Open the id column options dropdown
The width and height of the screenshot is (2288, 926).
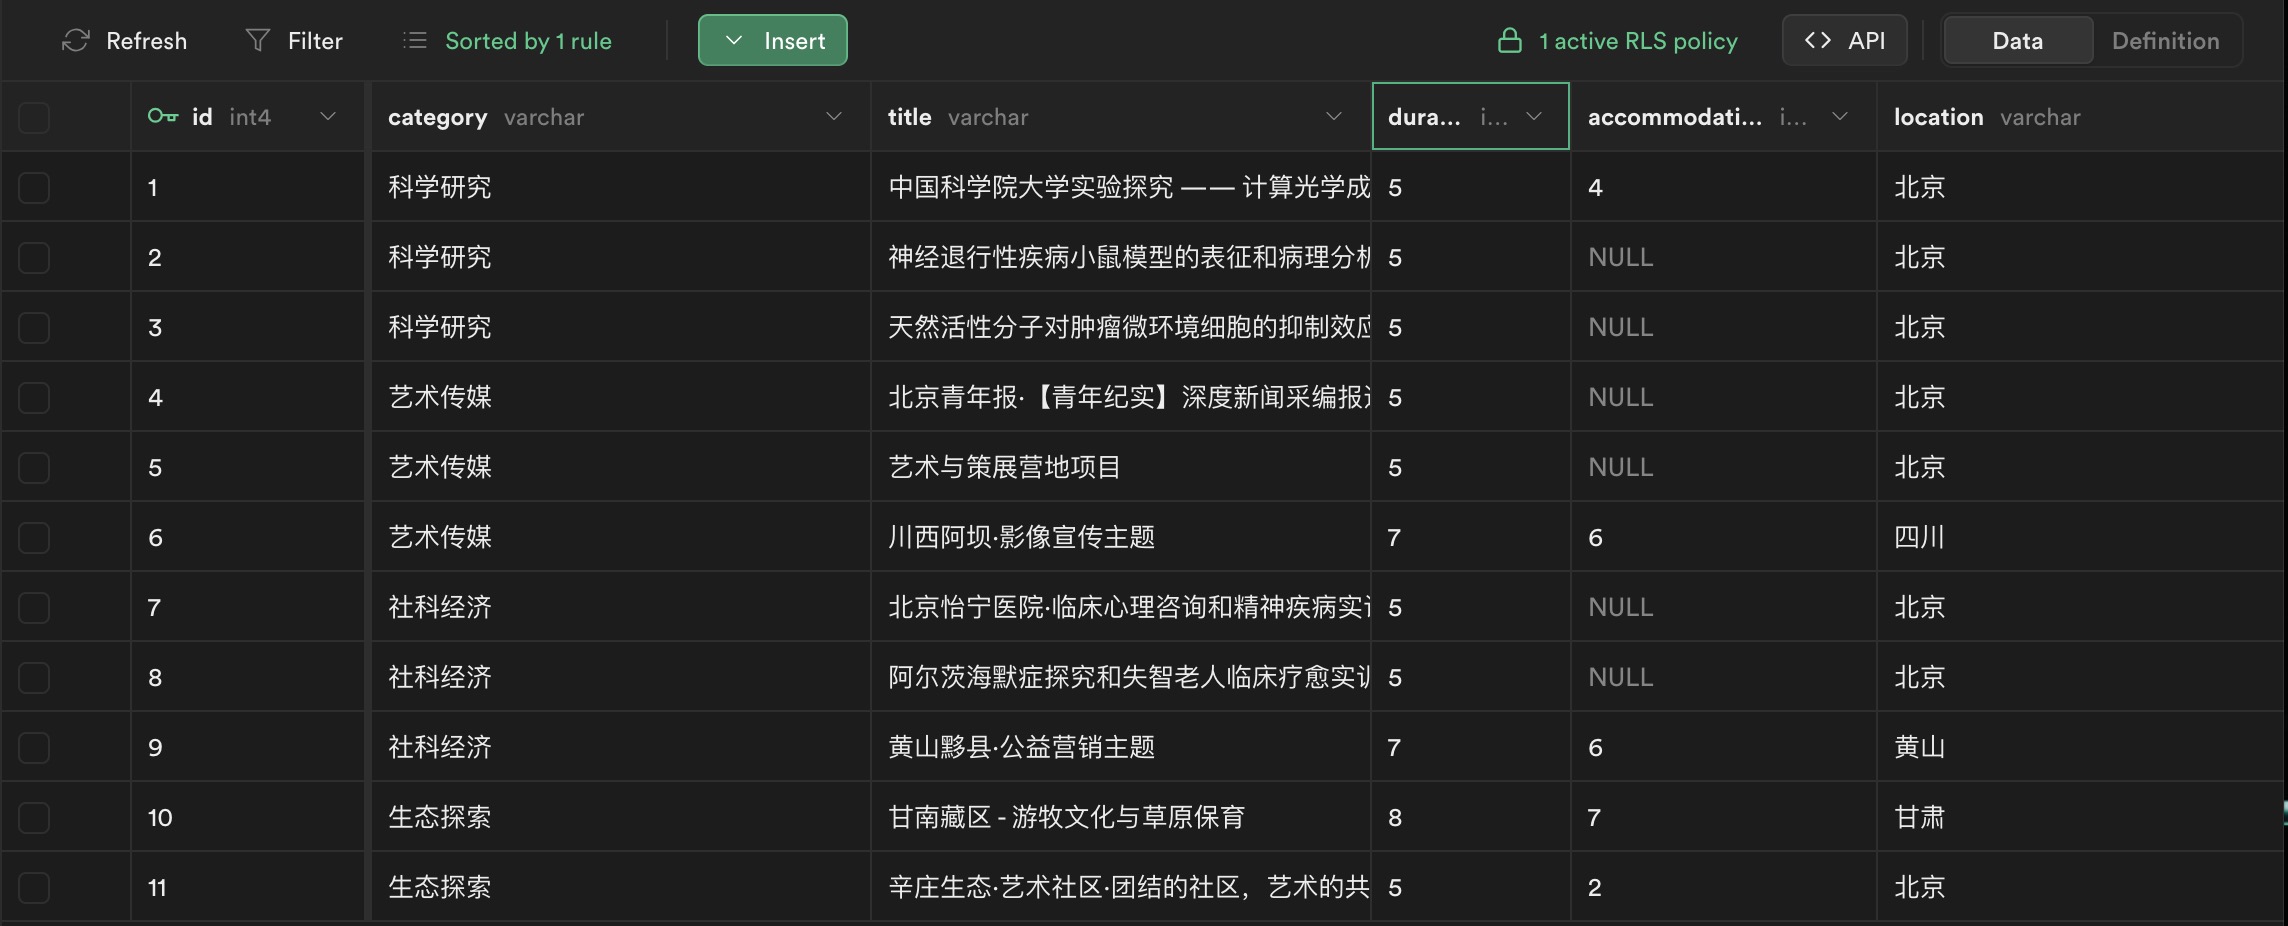coord(328,116)
